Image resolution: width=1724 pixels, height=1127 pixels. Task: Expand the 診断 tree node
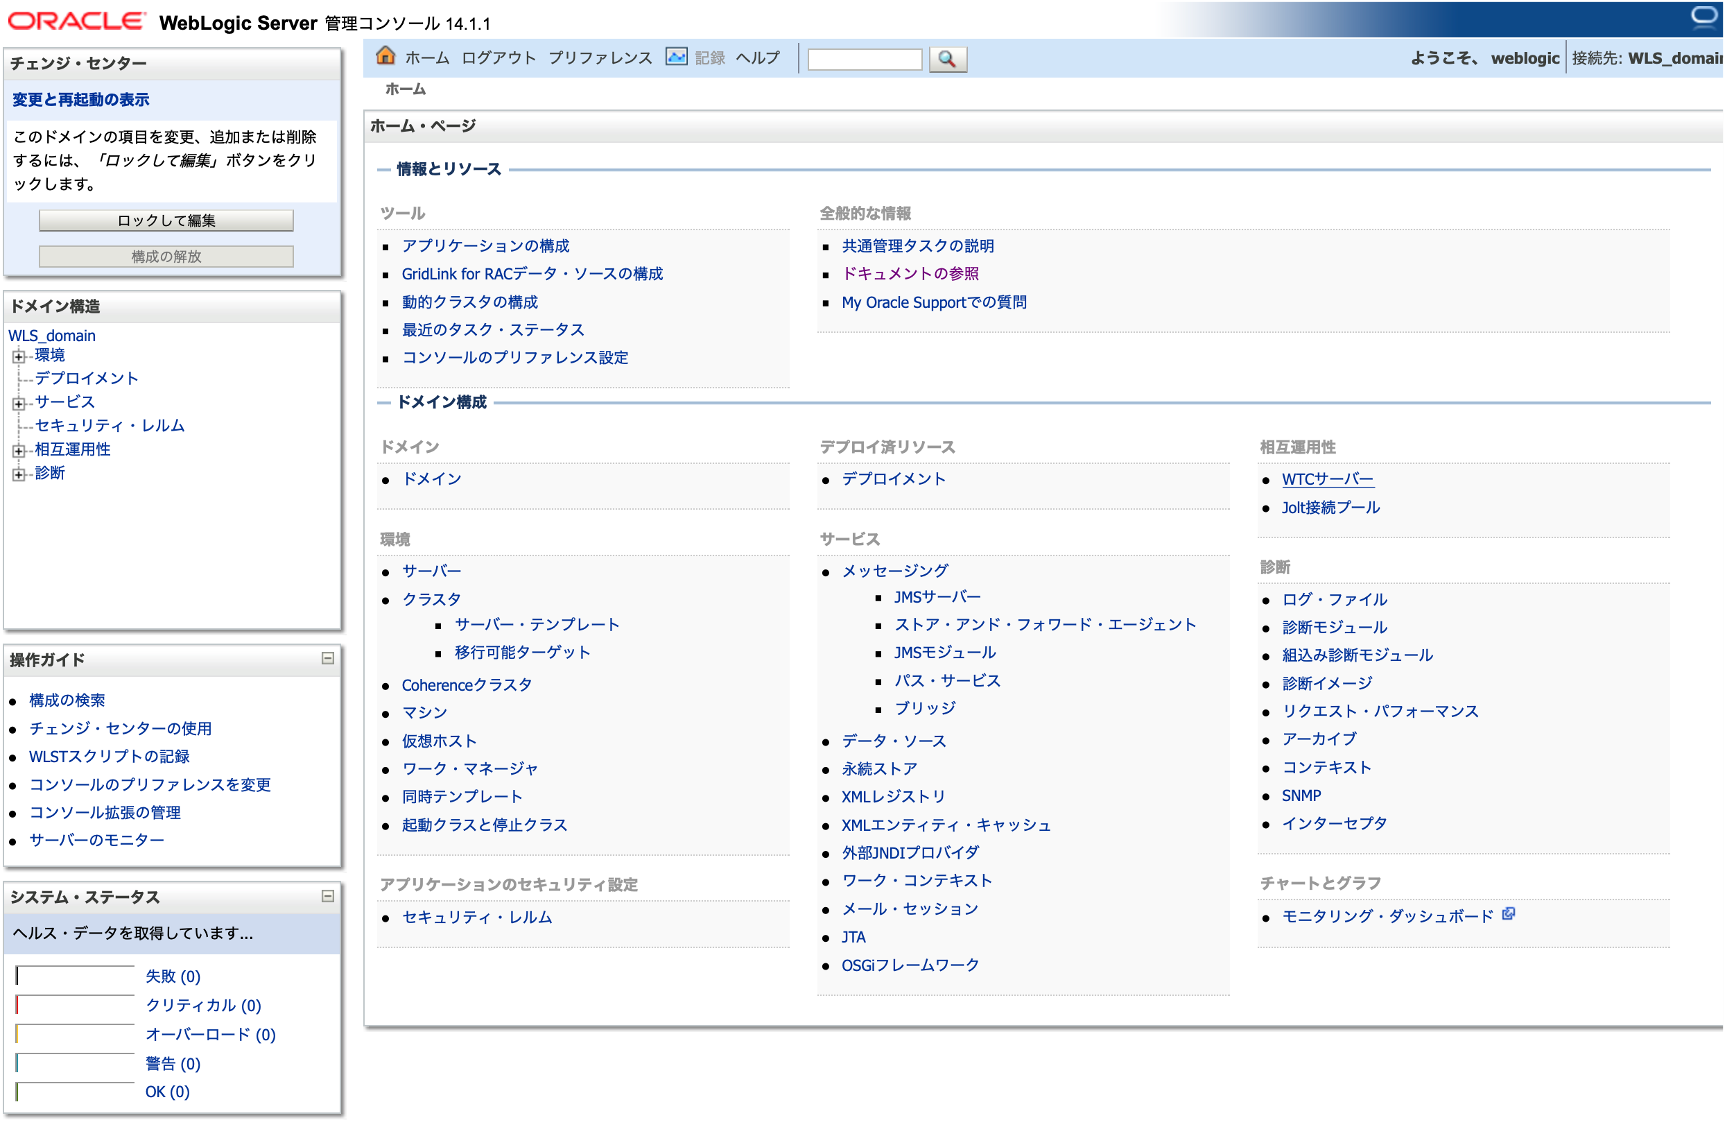(x=18, y=474)
